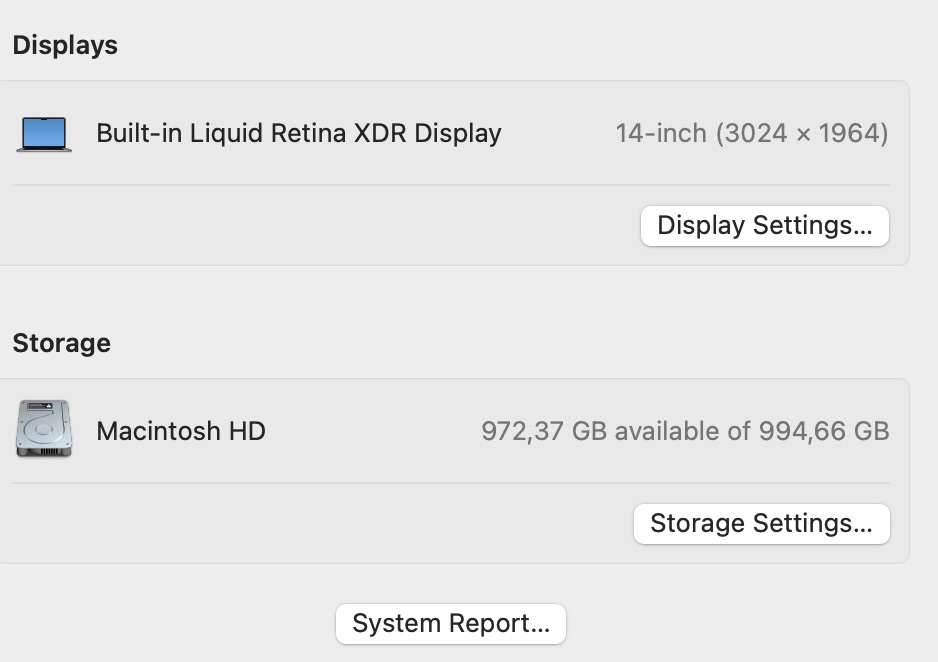
Task: Click the Displays section heading
Action: [x=65, y=45]
